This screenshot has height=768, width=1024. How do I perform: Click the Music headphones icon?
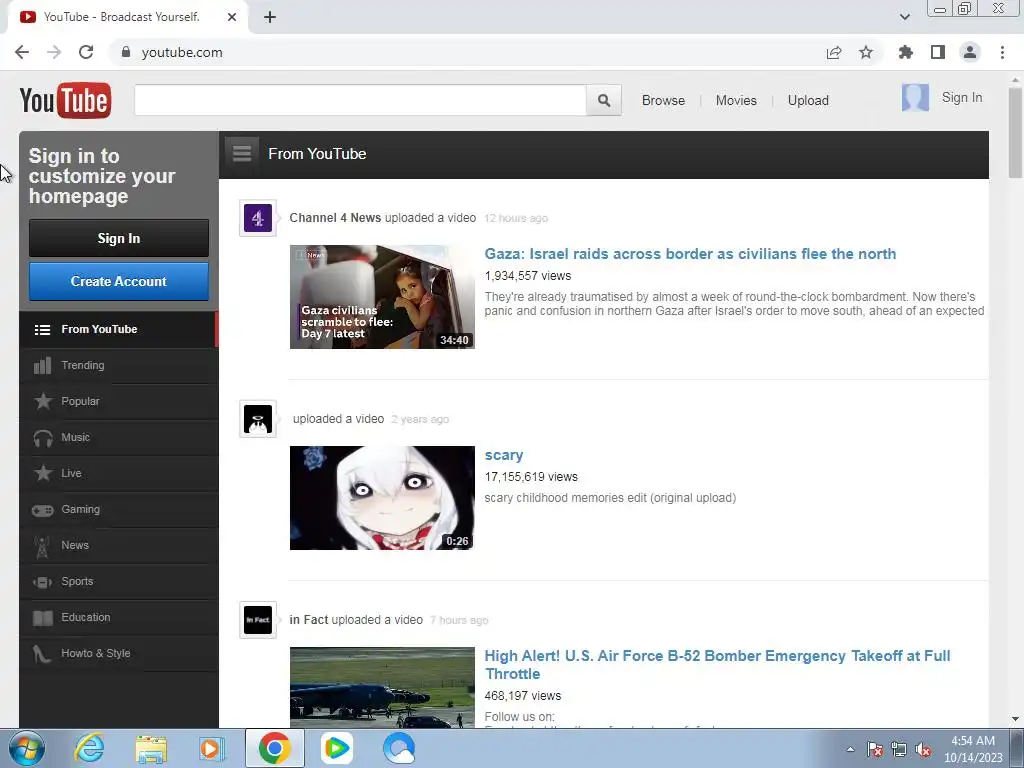tap(43, 438)
